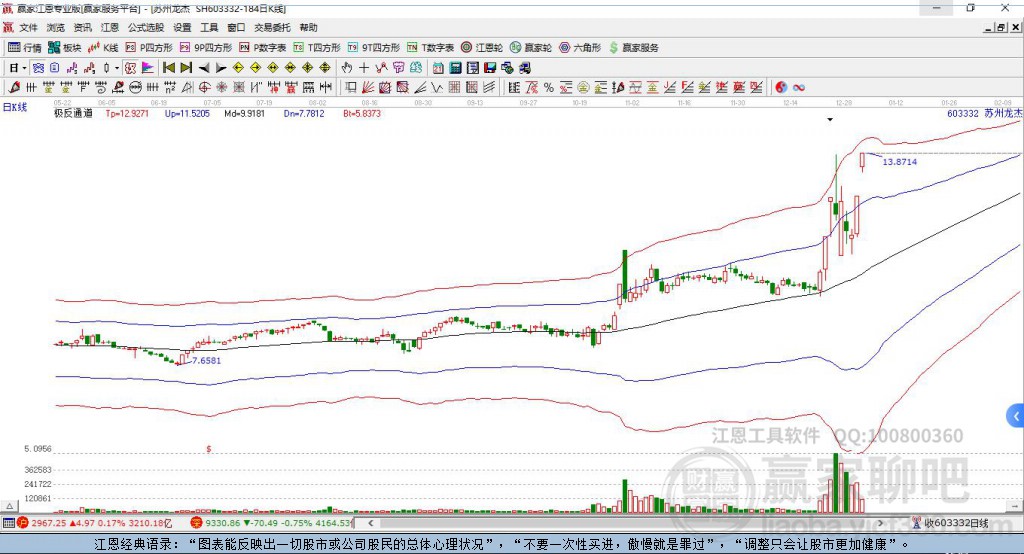Click the horizontal scrollbar right arrow

pyautogui.click(x=880, y=523)
